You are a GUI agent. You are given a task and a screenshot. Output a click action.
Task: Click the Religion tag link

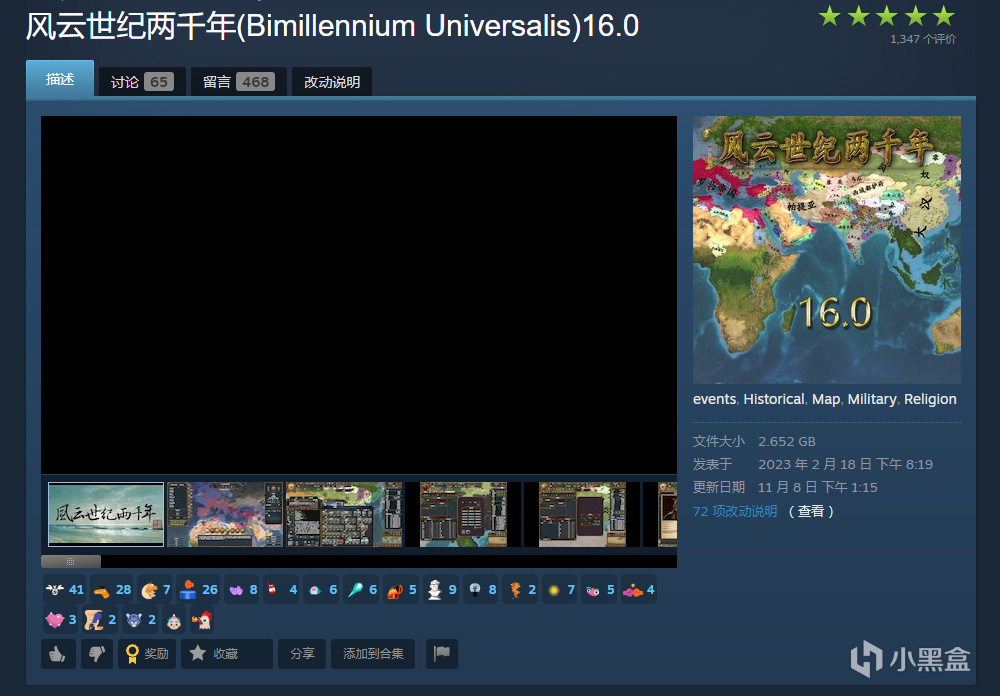930,399
